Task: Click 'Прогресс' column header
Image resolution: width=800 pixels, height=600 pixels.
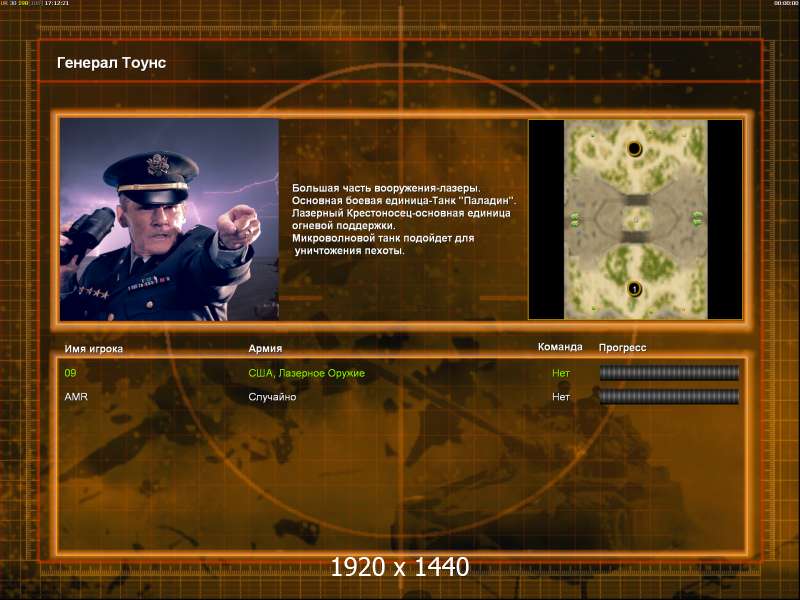Action: pyautogui.click(x=622, y=348)
